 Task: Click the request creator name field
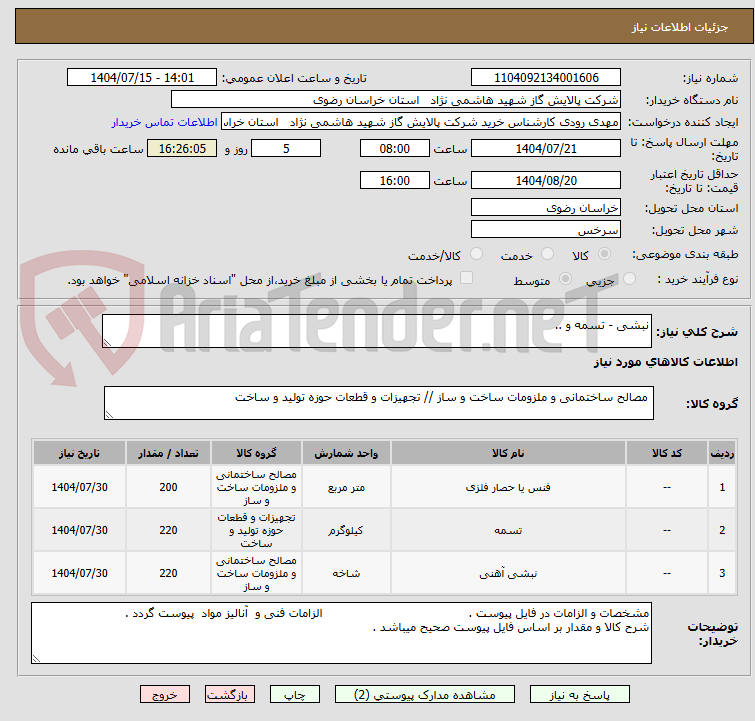click(421, 122)
